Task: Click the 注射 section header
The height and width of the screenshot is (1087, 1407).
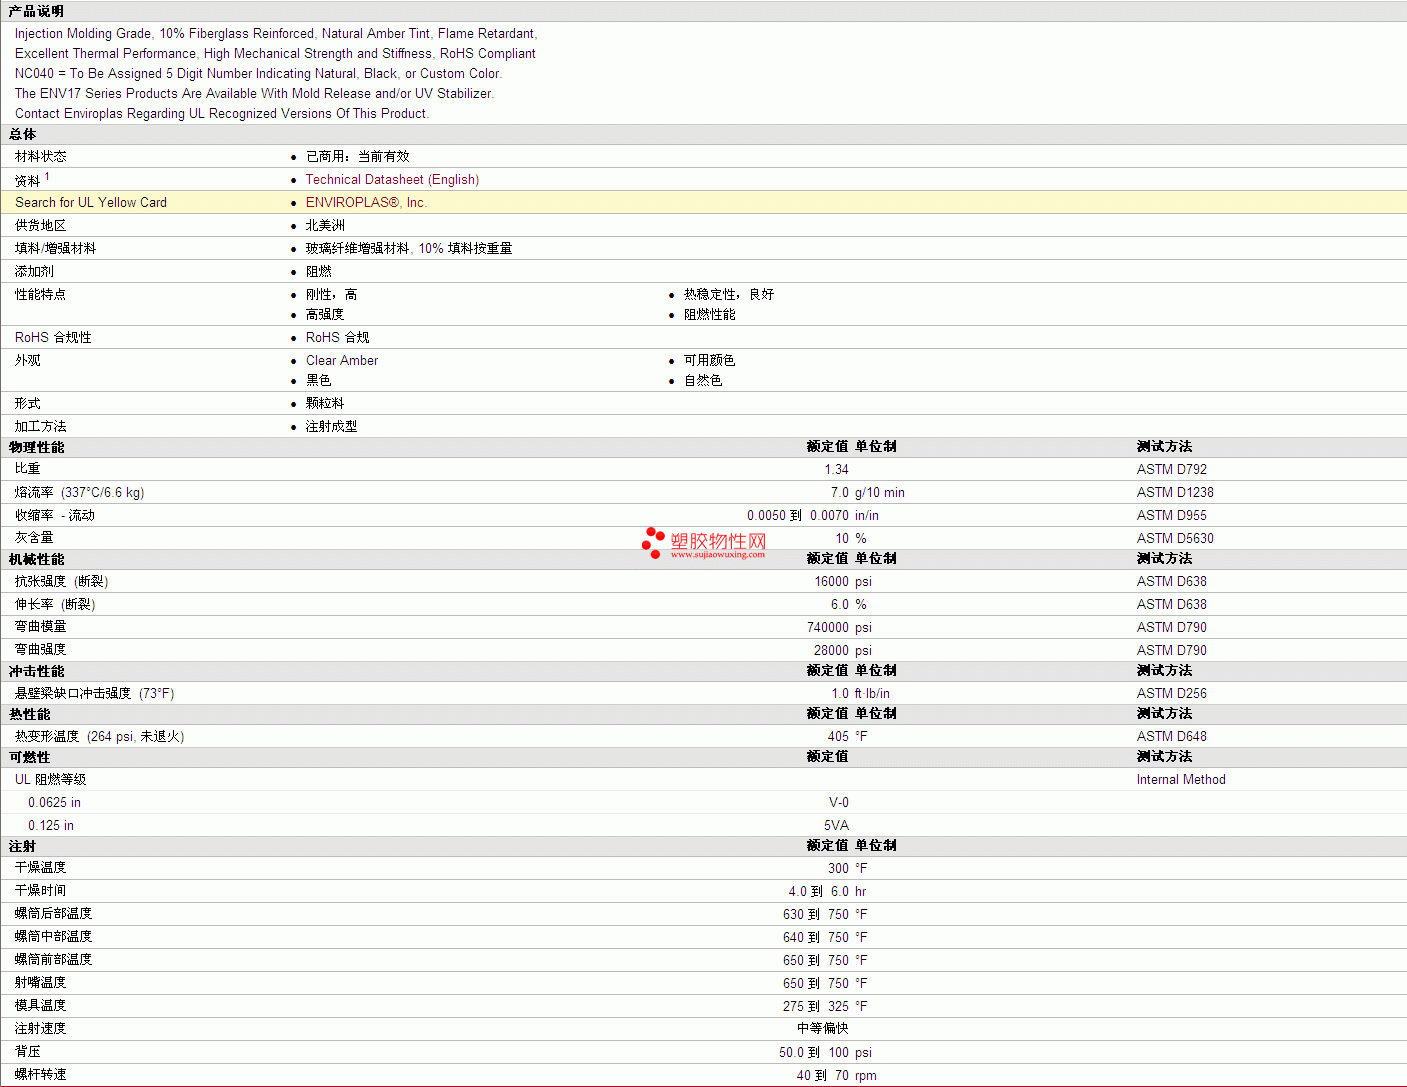Action: click(22, 846)
